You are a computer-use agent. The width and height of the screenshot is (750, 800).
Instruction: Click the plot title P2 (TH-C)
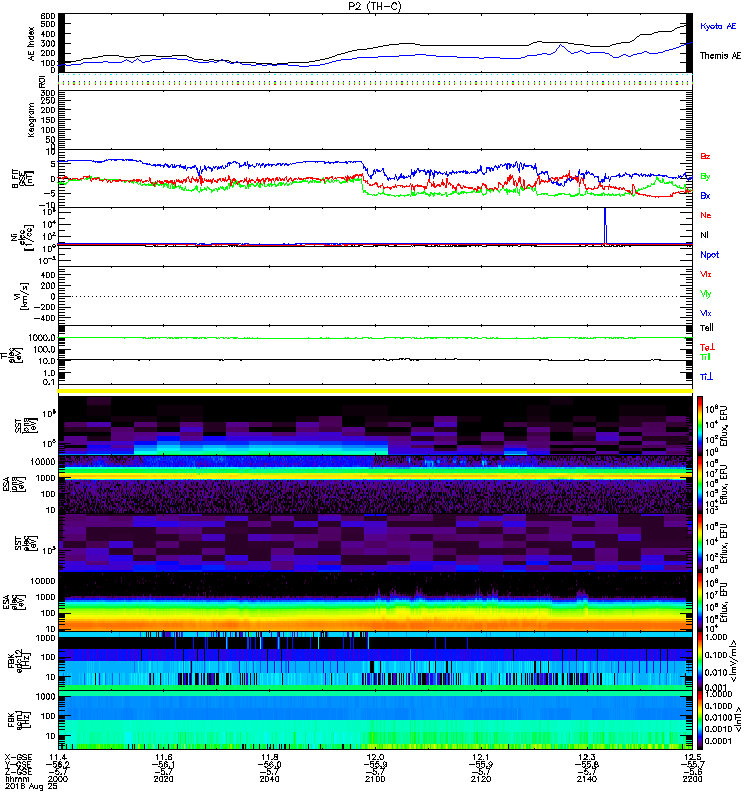click(x=374, y=6)
